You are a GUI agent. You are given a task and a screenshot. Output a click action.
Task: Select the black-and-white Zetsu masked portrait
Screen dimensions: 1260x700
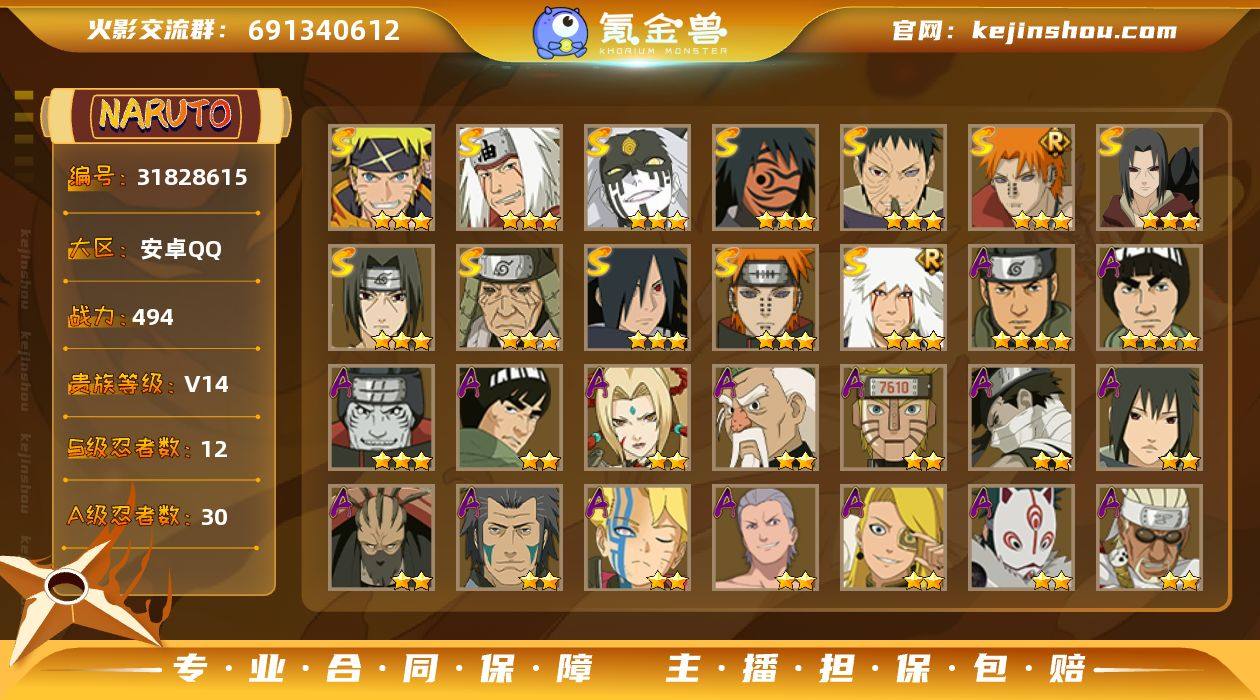click(x=638, y=178)
